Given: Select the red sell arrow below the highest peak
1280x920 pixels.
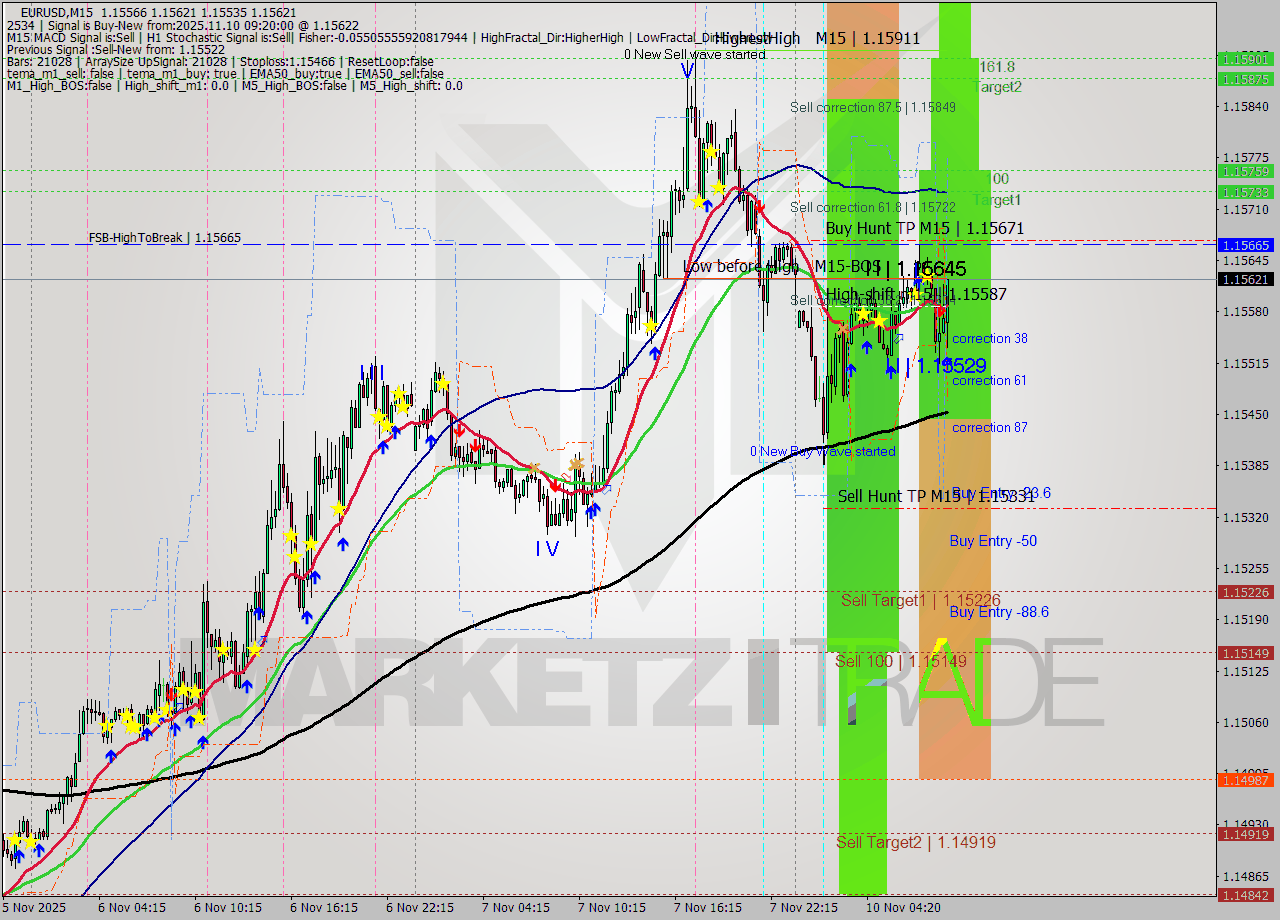Looking at the screenshot, I should (x=760, y=207).
